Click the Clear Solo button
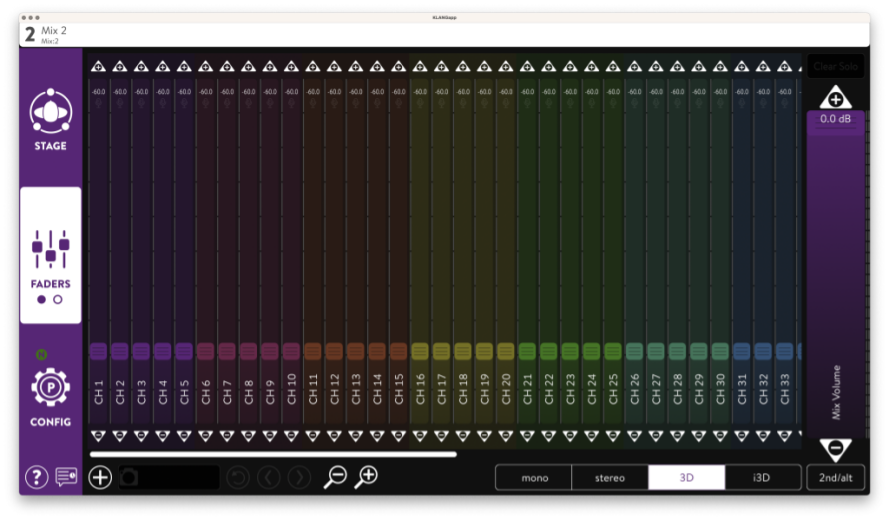 tap(835, 66)
